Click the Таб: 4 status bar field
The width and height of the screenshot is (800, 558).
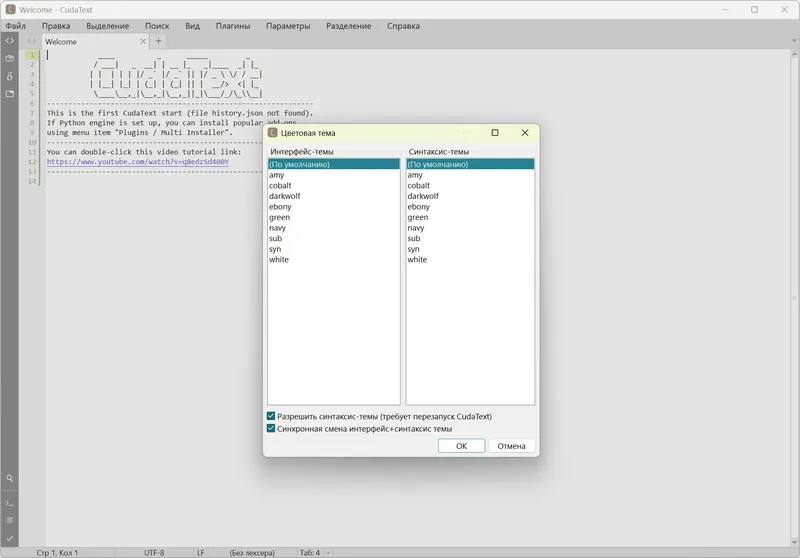[310, 552]
